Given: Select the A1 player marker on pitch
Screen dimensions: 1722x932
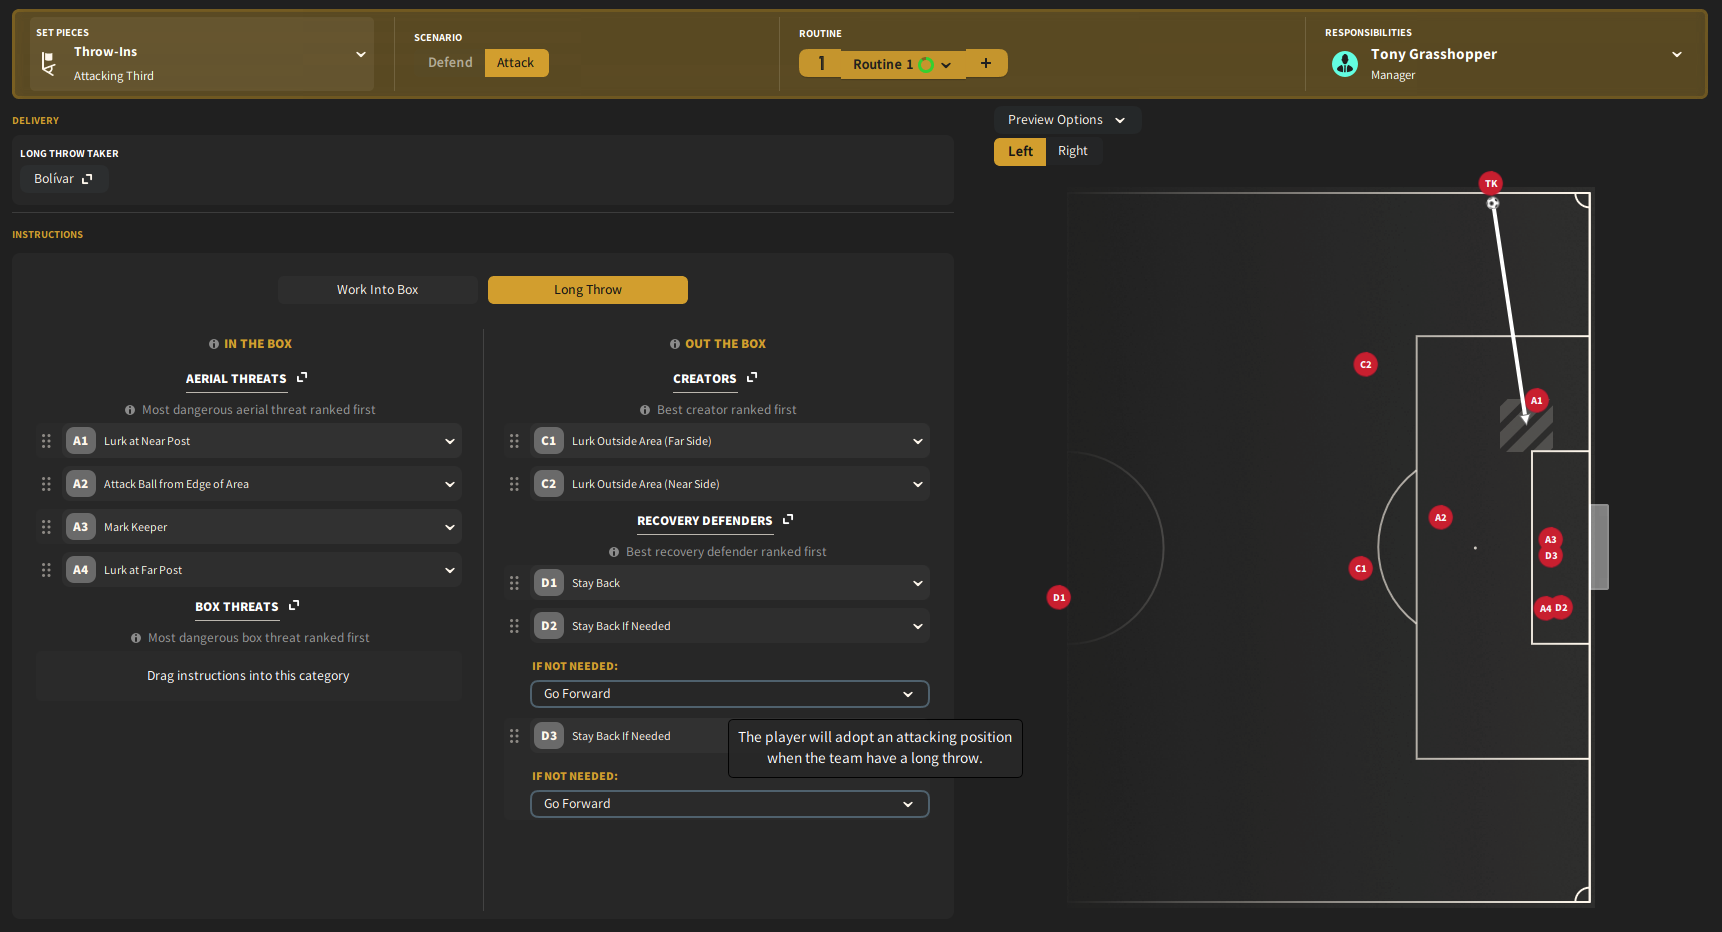Looking at the screenshot, I should [1537, 400].
